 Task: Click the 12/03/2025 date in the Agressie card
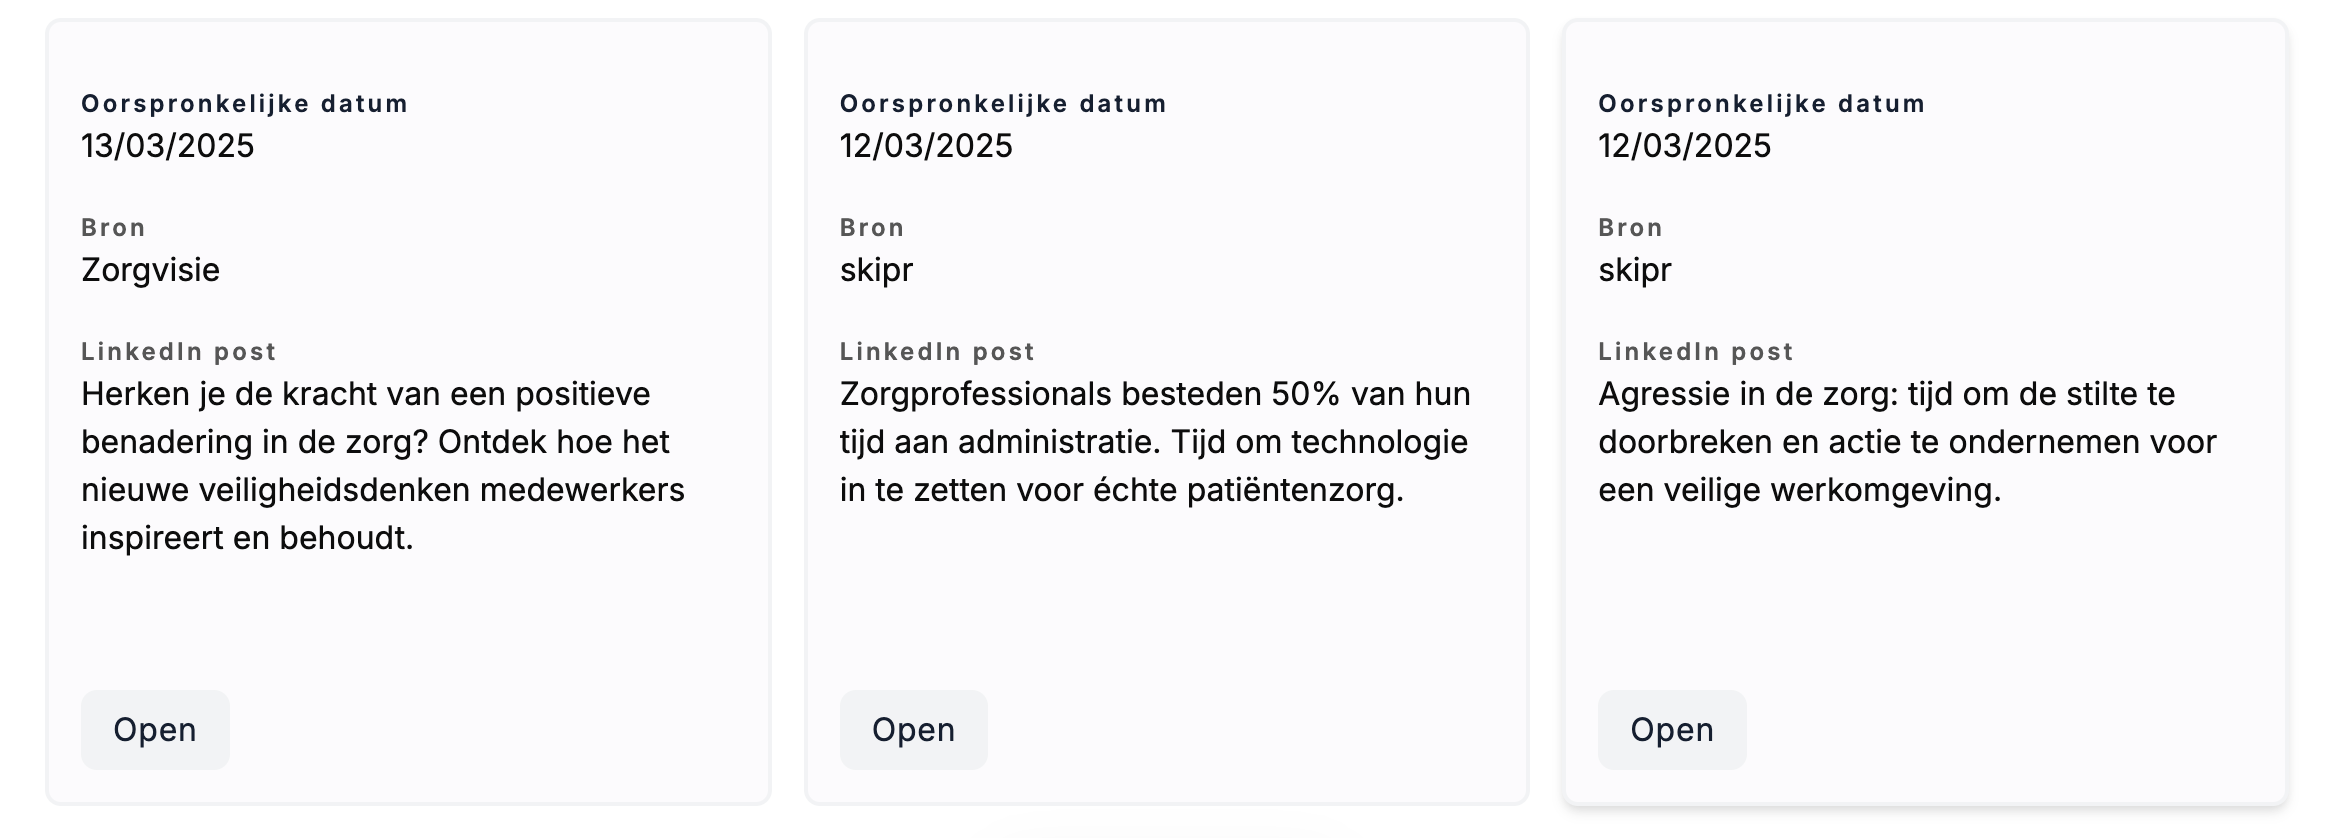1685,146
